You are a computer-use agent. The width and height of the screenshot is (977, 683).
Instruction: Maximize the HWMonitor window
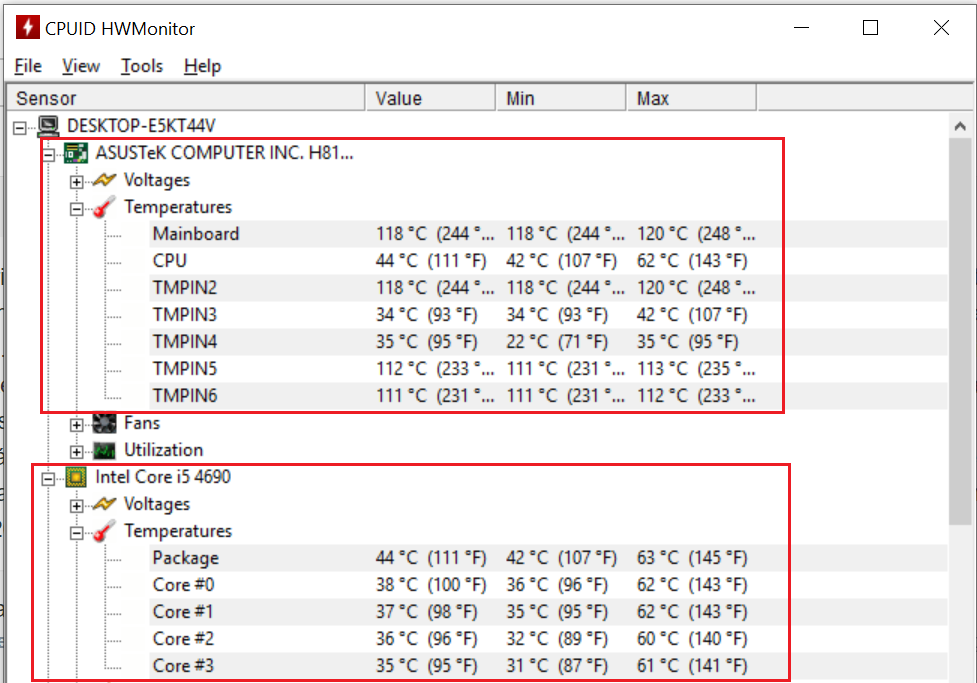(x=870, y=27)
